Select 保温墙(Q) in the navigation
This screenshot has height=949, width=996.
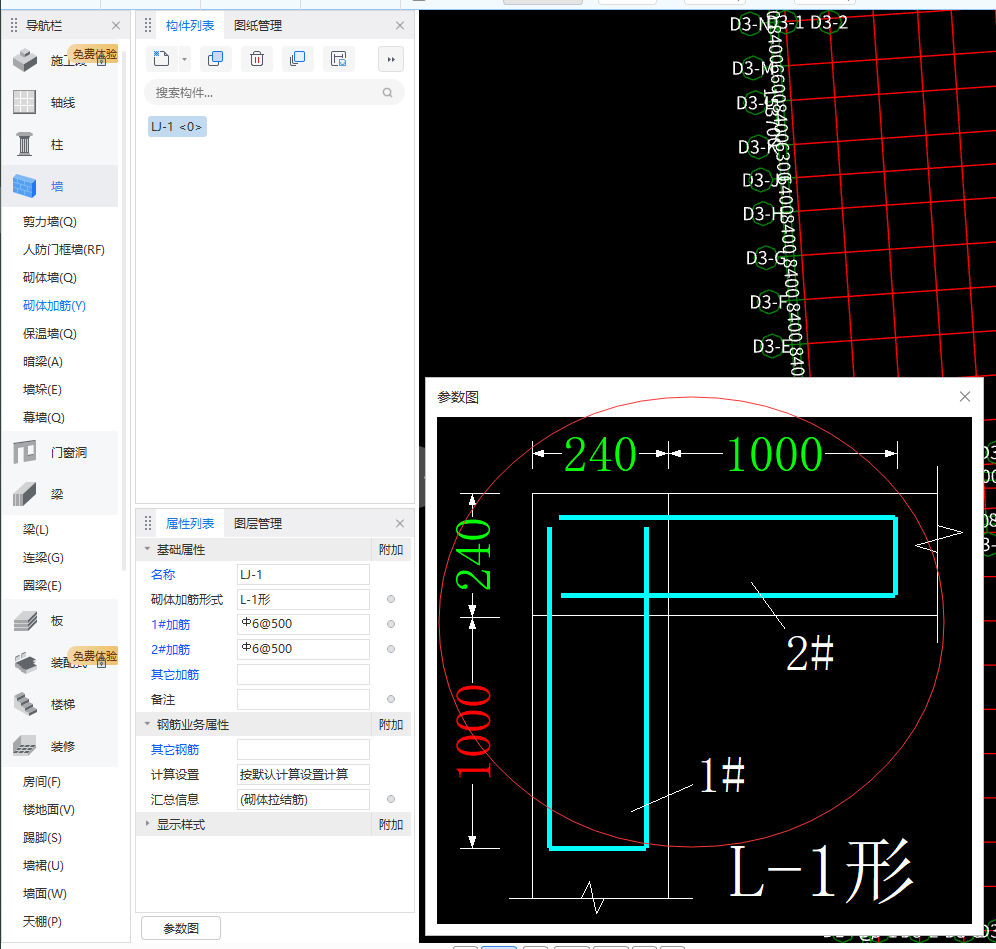50,333
